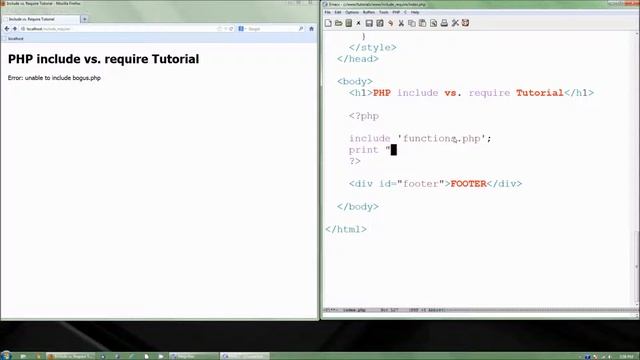Click the Emacs Save As toolbar icon
Screen dimensions: 640x360
[380, 23]
